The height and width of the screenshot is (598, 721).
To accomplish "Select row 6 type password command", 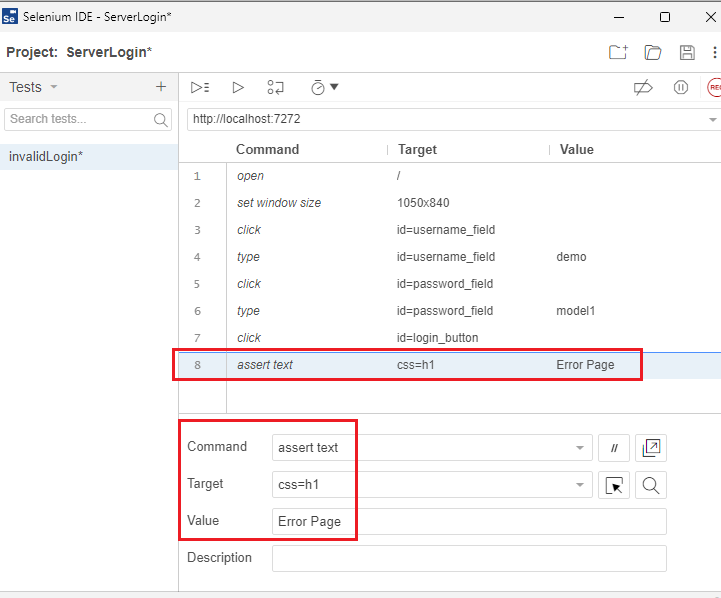I will [x=450, y=311].
